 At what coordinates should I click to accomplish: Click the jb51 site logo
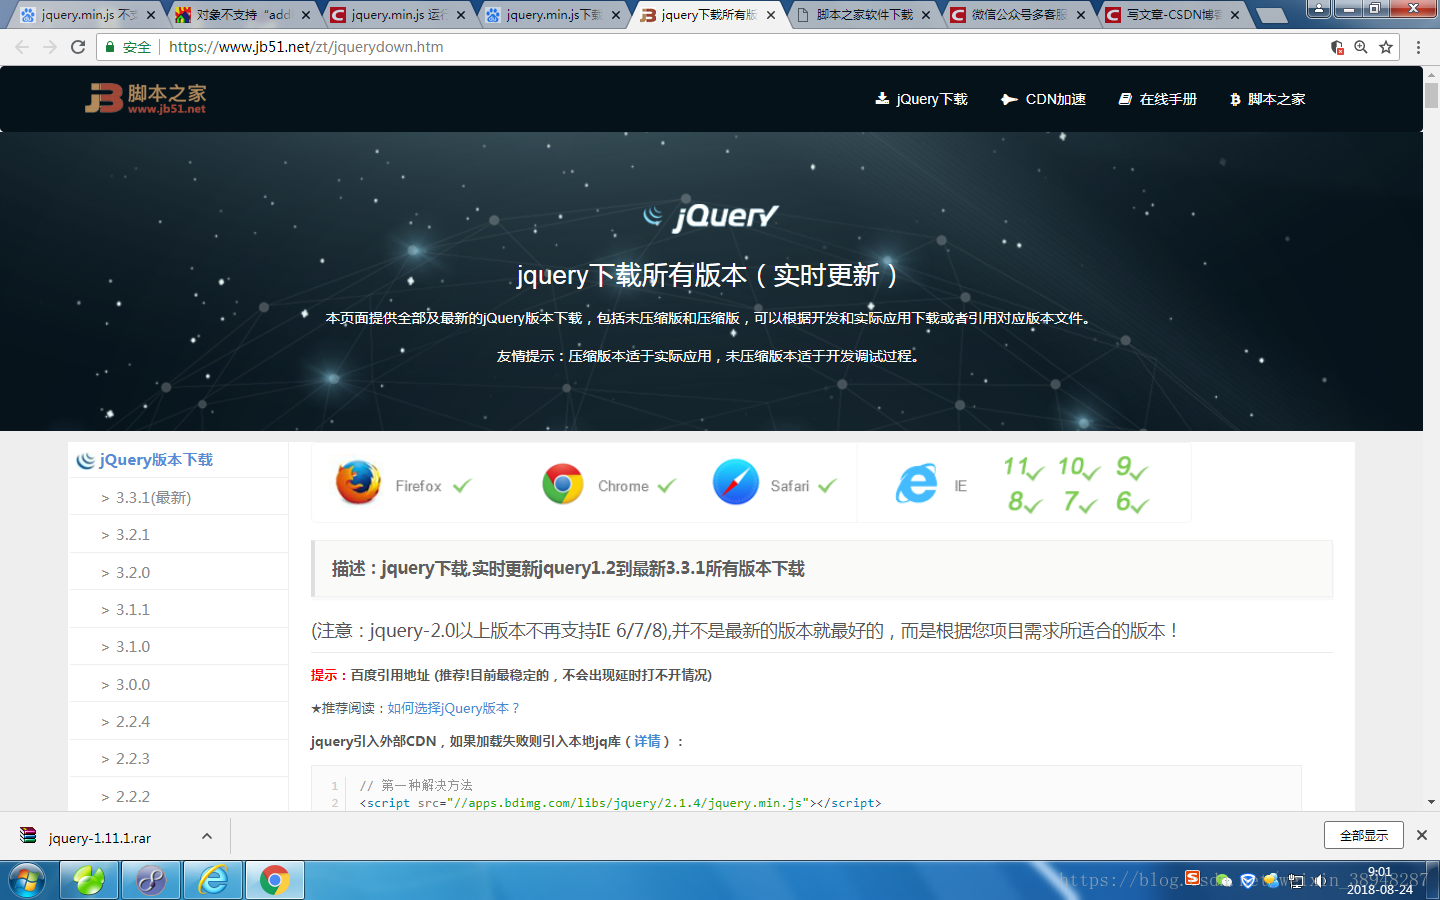[x=146, y=98]
